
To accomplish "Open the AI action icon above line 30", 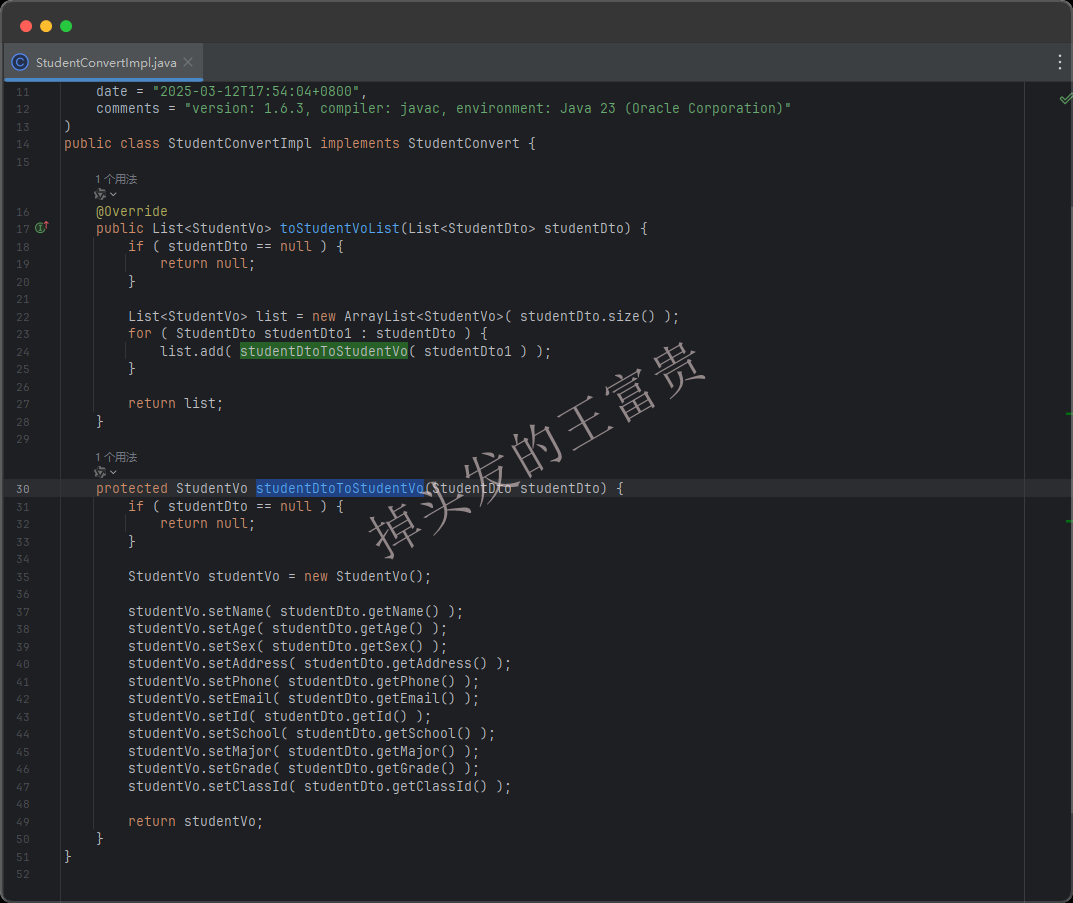I will 100,473.
